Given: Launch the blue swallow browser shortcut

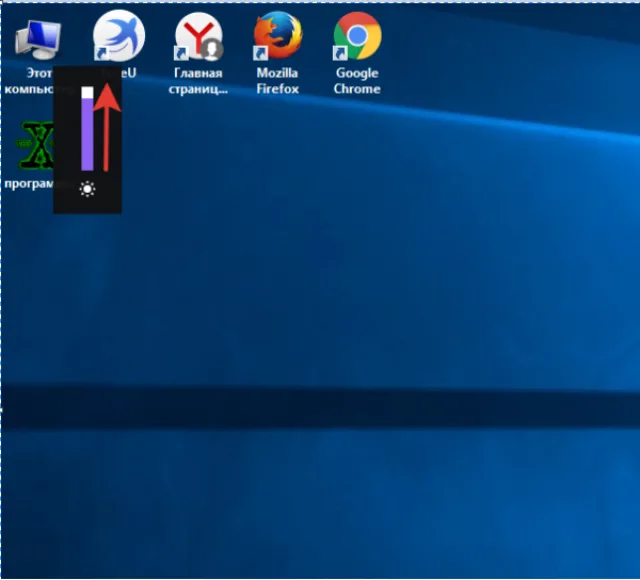Looking at the screenshot, I should [119, 36].
